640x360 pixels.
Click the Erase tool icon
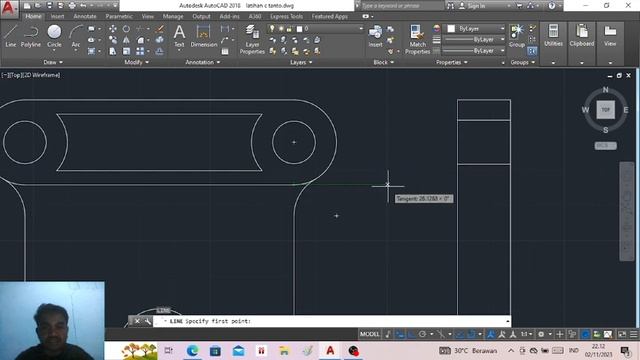point(160,29)
